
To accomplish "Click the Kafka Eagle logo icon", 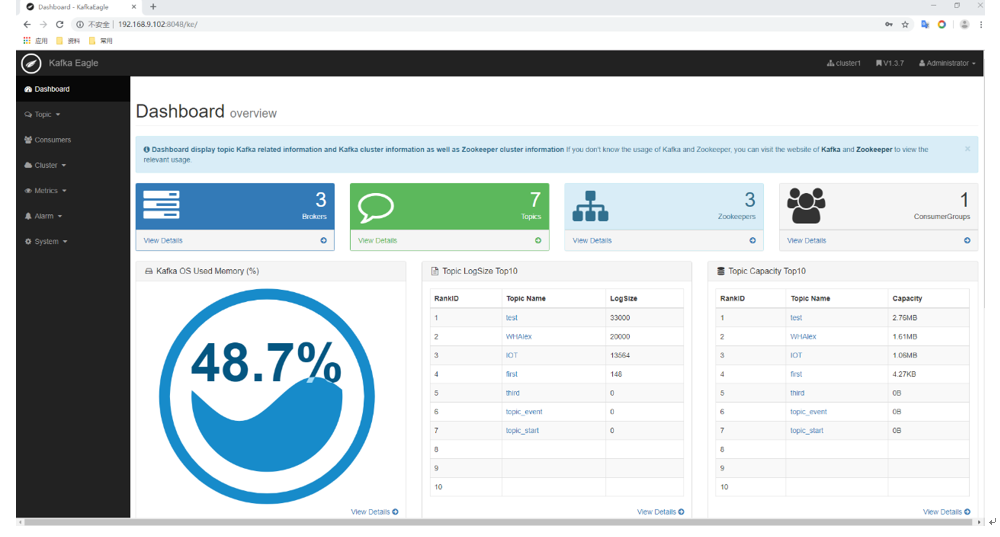I will pyautogui.click(x=31, y=63).
